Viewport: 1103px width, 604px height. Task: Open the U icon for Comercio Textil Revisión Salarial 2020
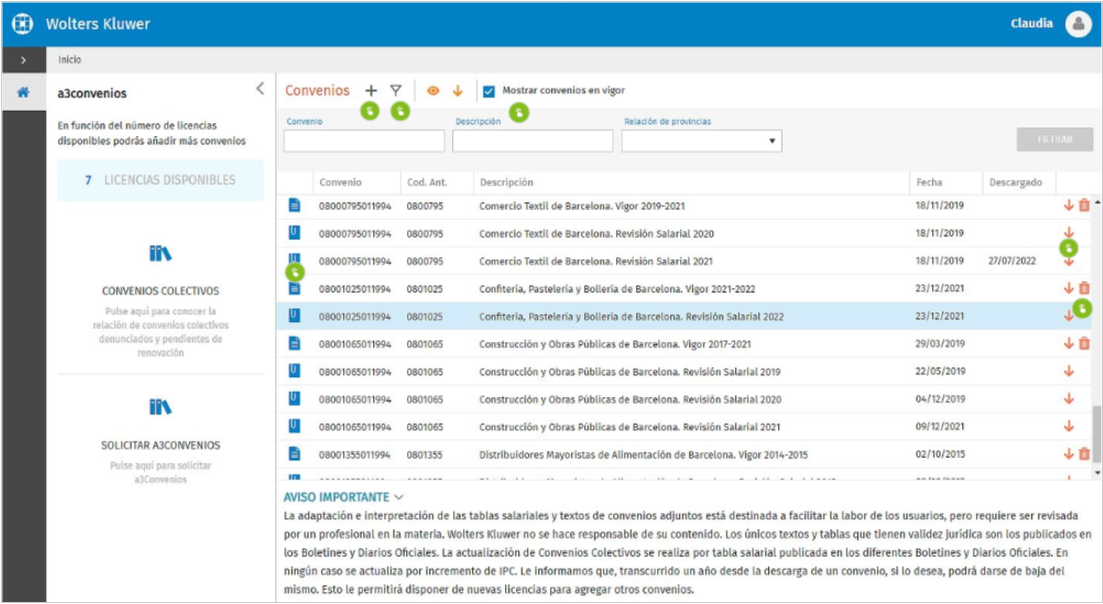pos(295,233)
